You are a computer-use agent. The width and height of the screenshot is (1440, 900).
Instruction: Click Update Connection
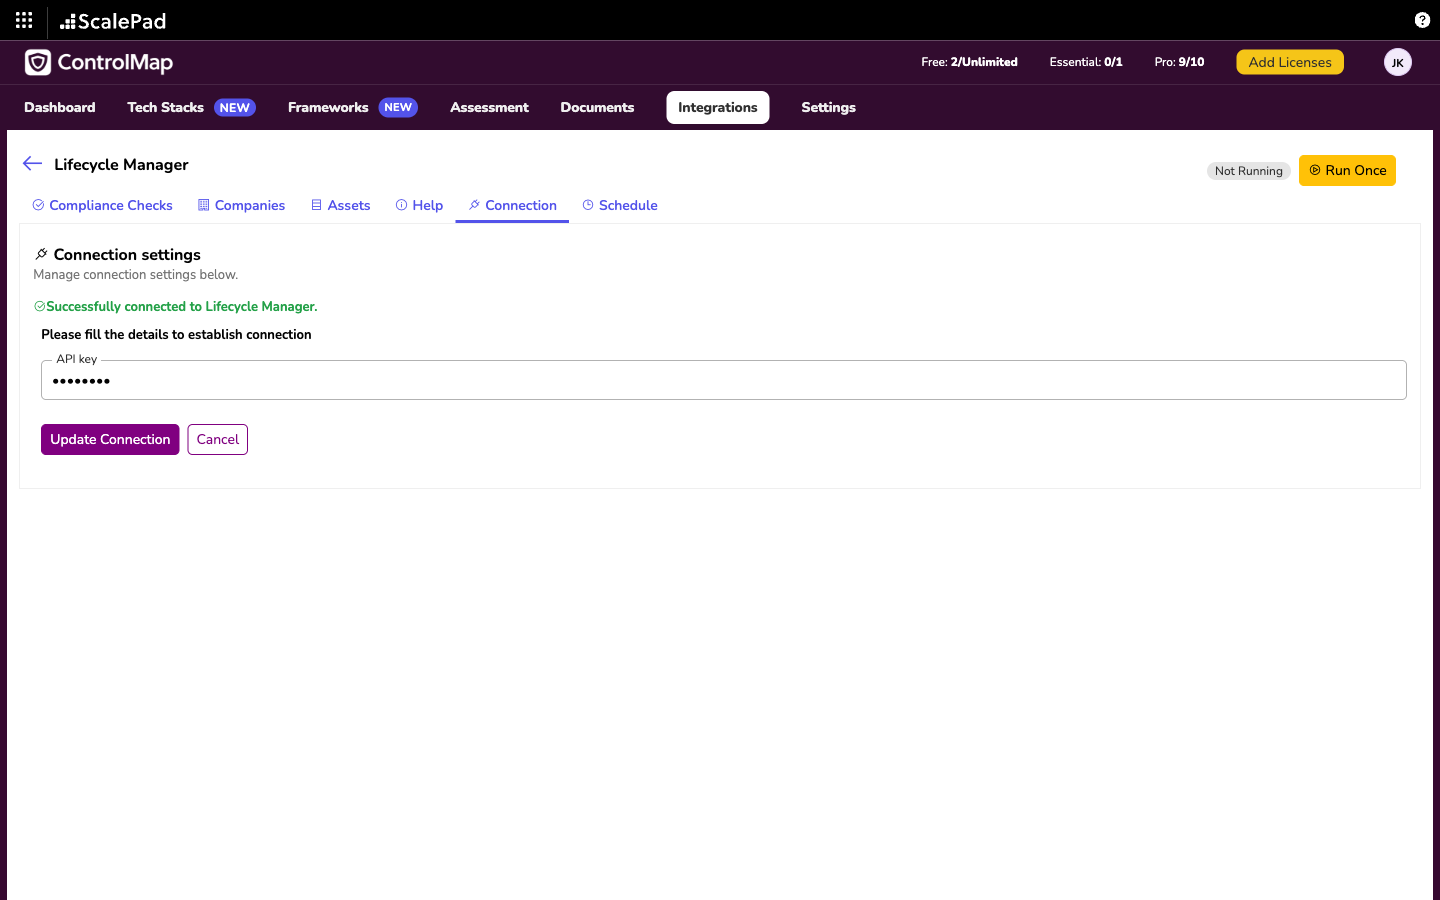tap(110, 439)
